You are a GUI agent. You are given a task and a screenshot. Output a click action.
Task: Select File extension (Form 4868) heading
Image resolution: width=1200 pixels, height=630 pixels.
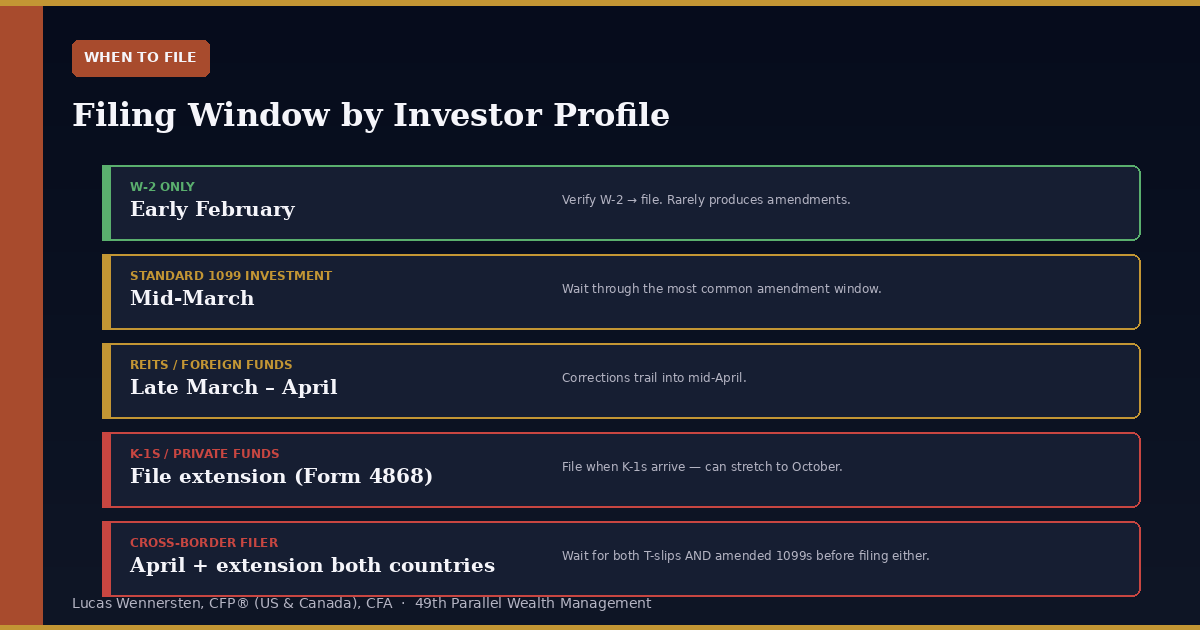[x=282, y=477]
